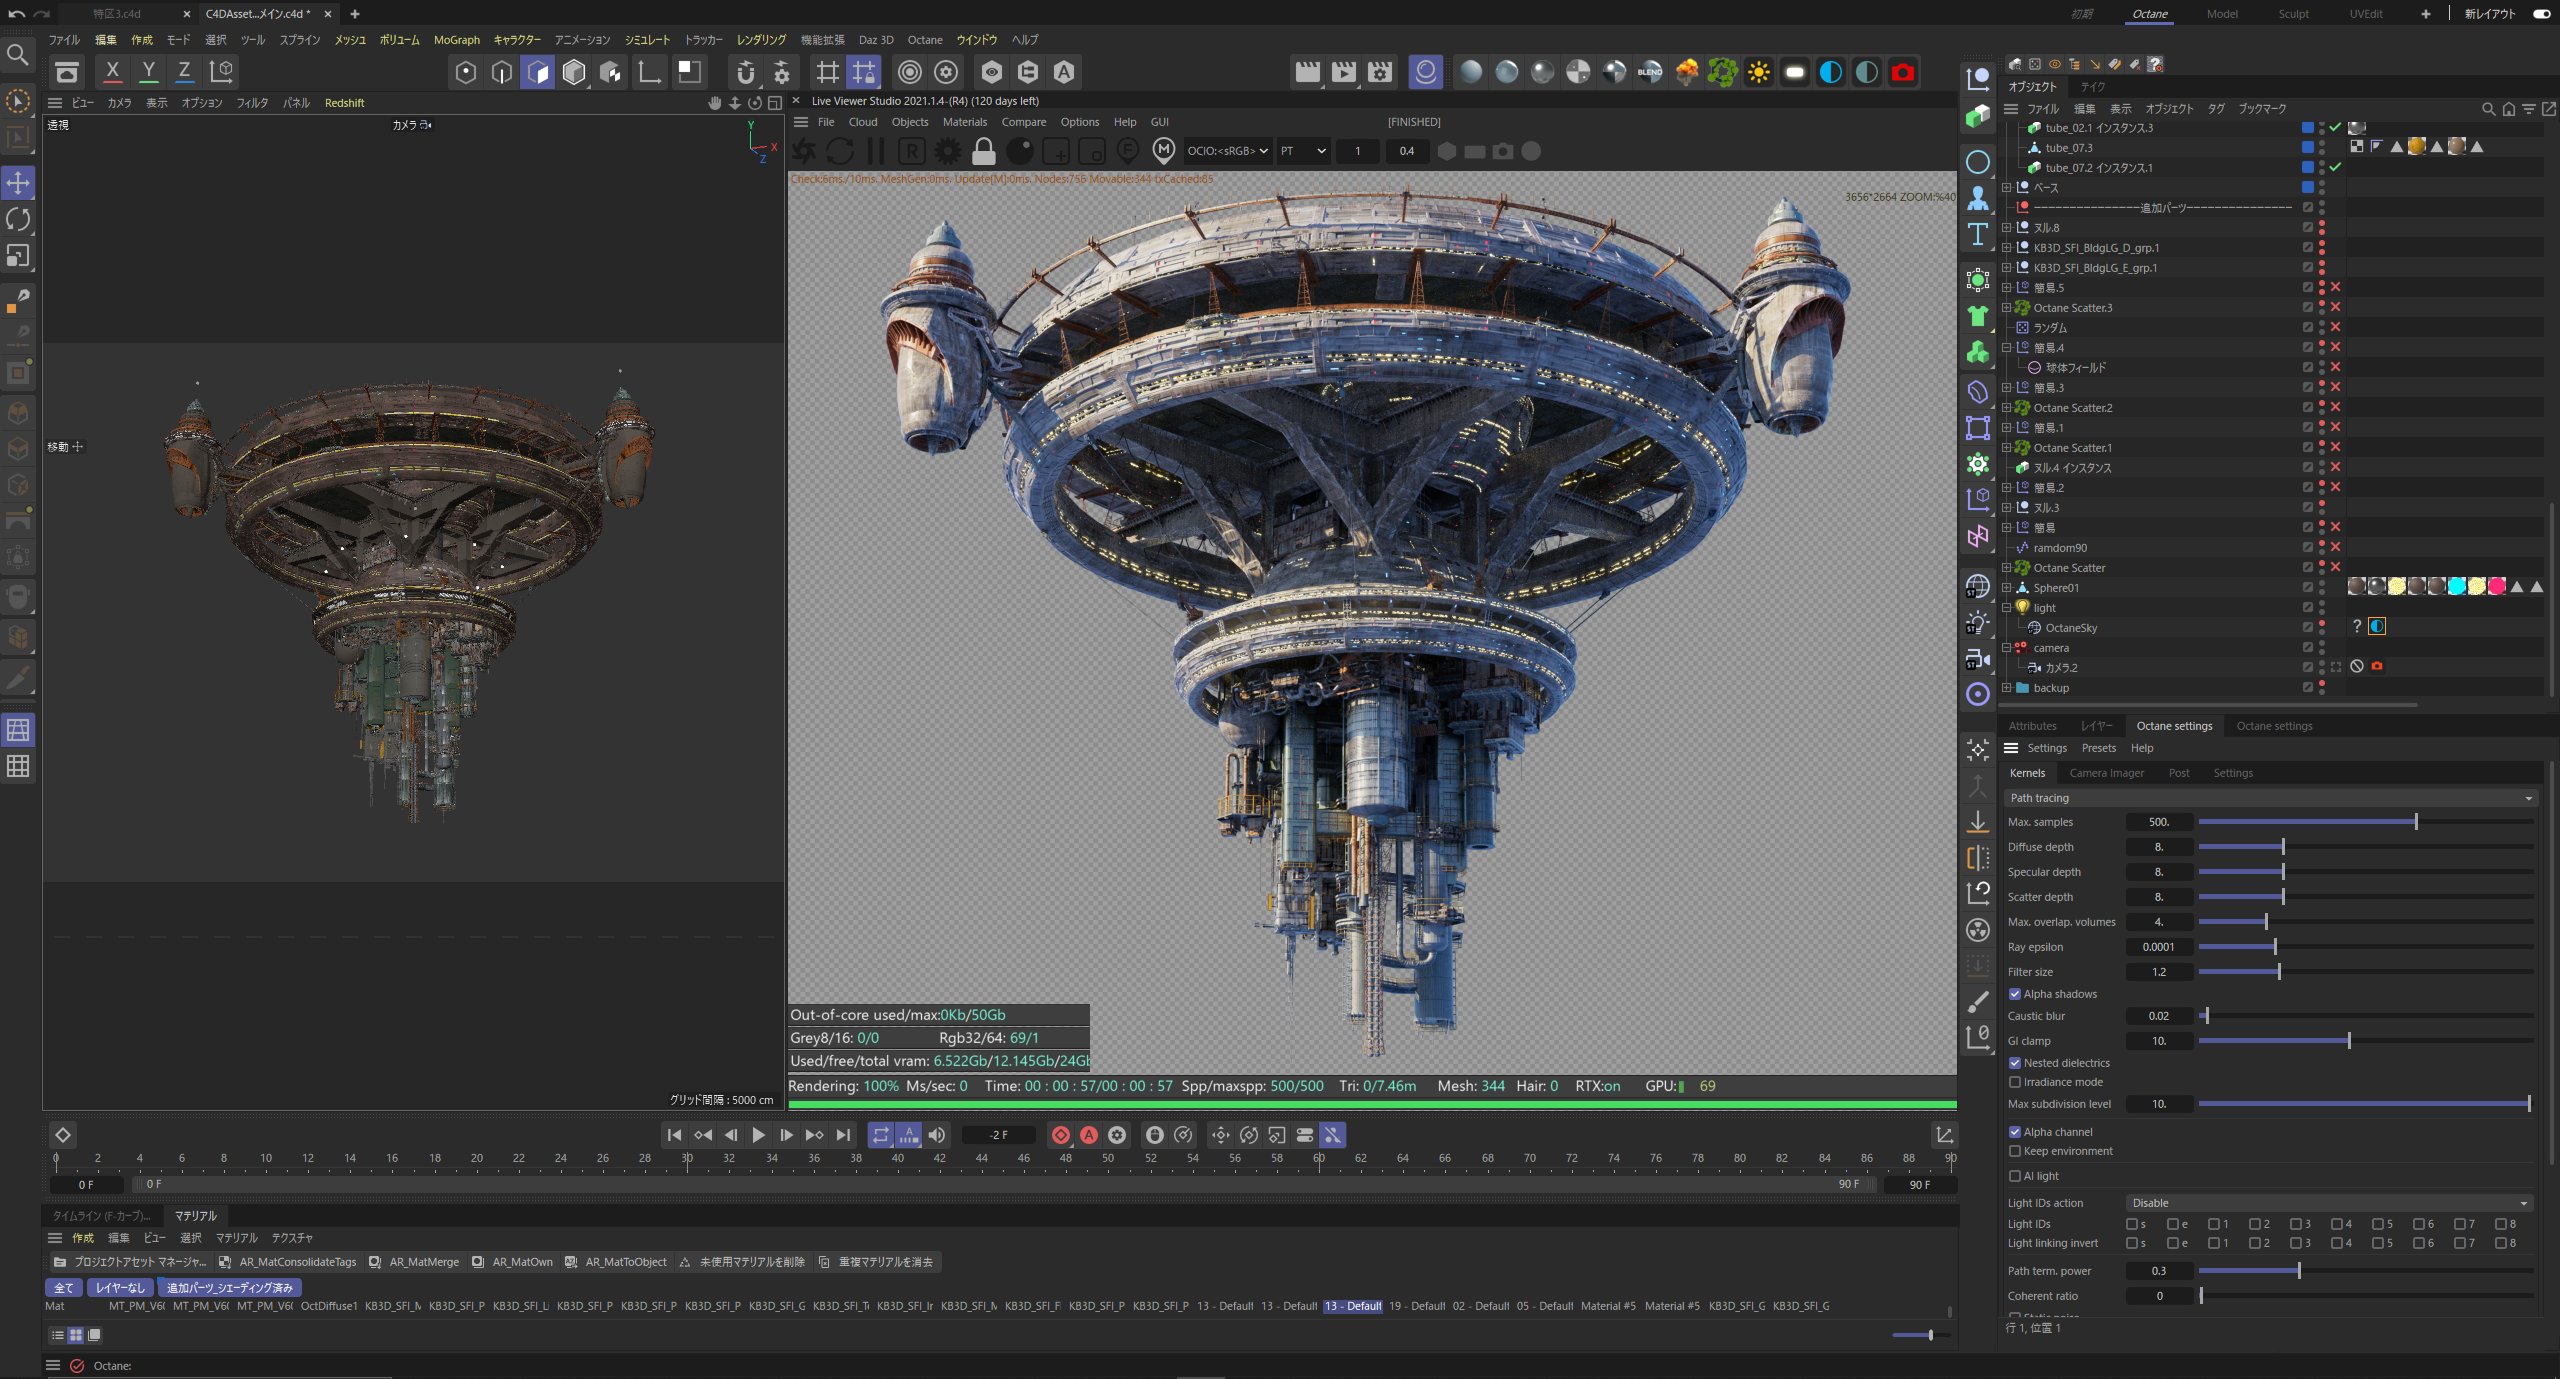Lock the Live Viewer resolution
Screen dimensions: 2560x1379
click(984, 151)
